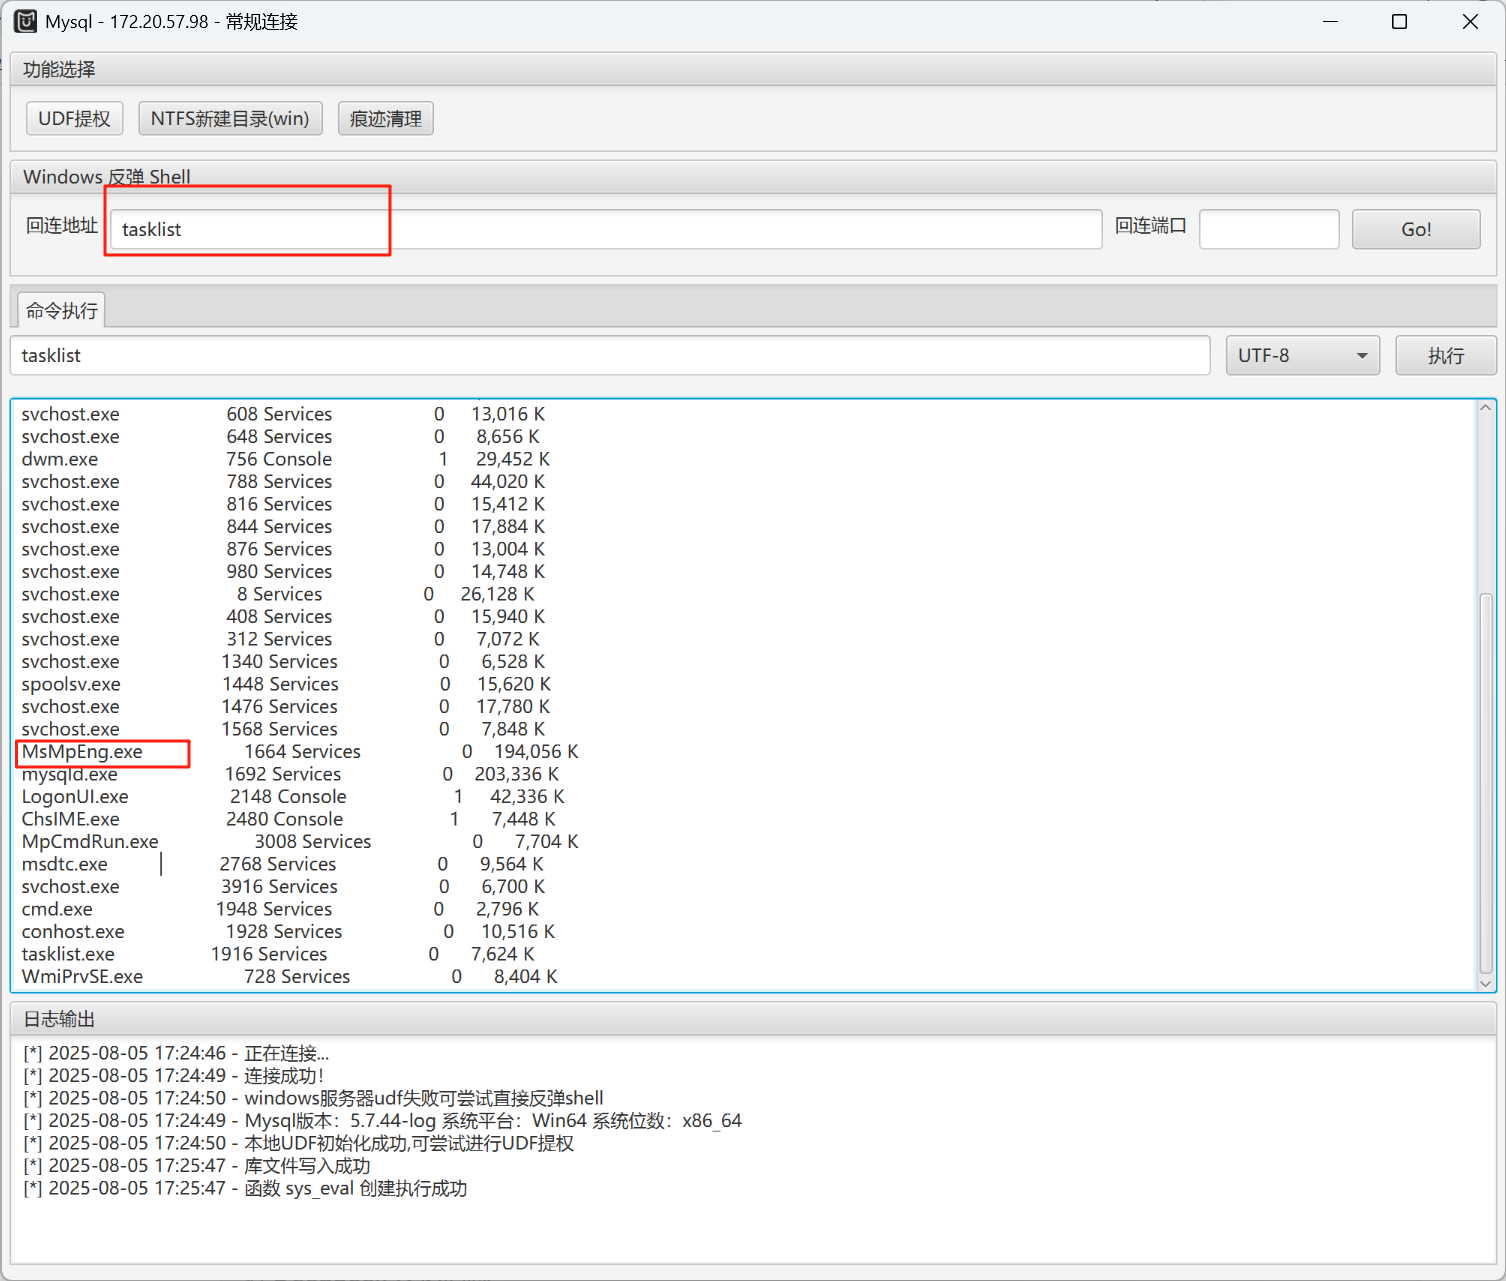Close the Mysql window
1506x1281 pixels.
1470,21
